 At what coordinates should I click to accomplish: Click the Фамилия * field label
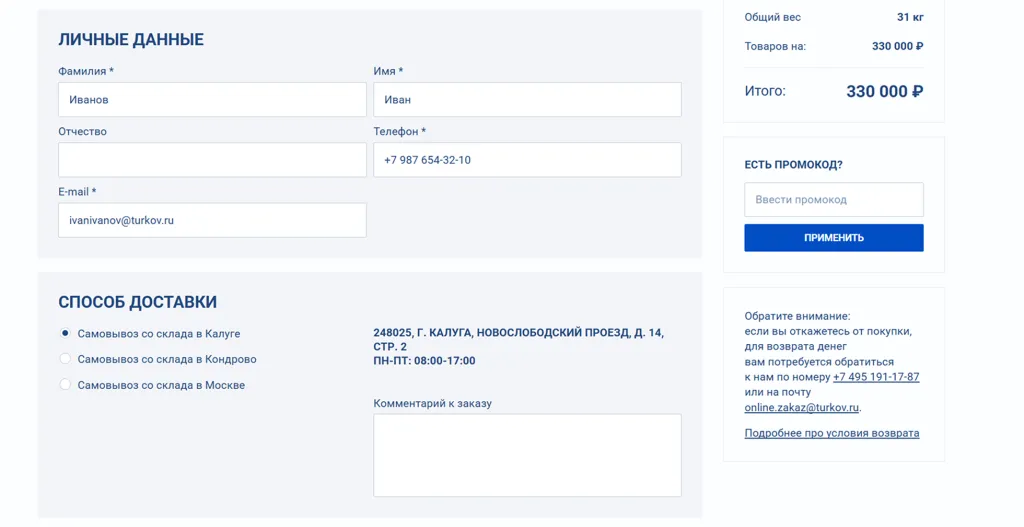click(x=86, y=71)
